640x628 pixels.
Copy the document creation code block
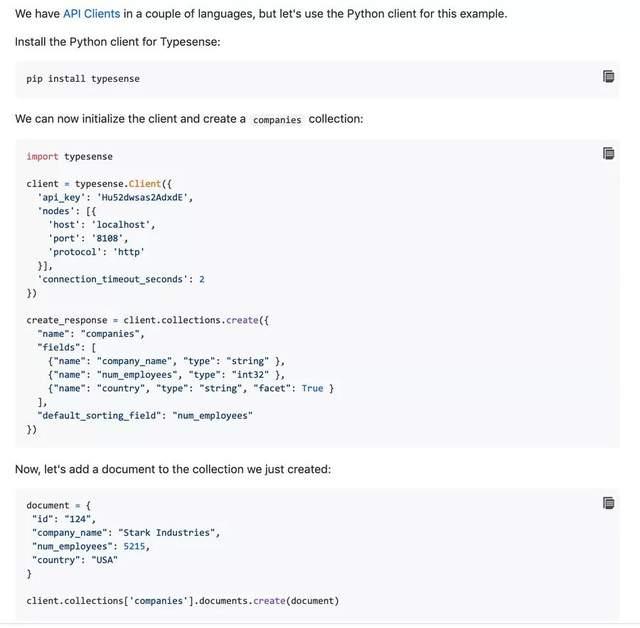[x=609, y=503]
